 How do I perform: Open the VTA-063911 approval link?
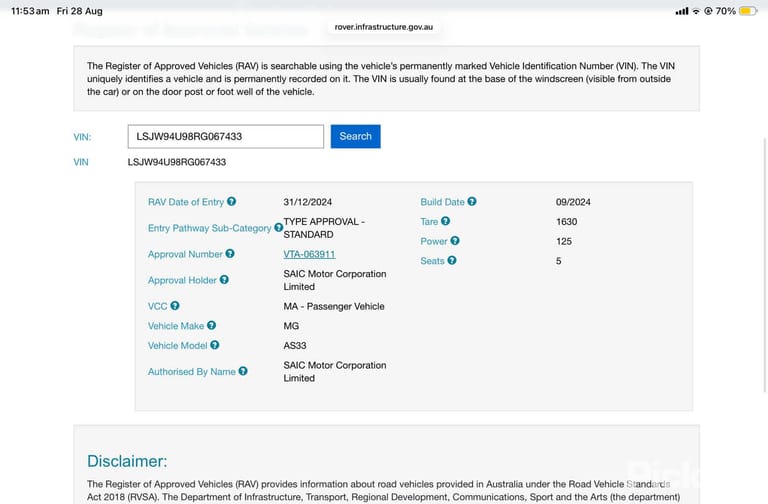point(310,254)
